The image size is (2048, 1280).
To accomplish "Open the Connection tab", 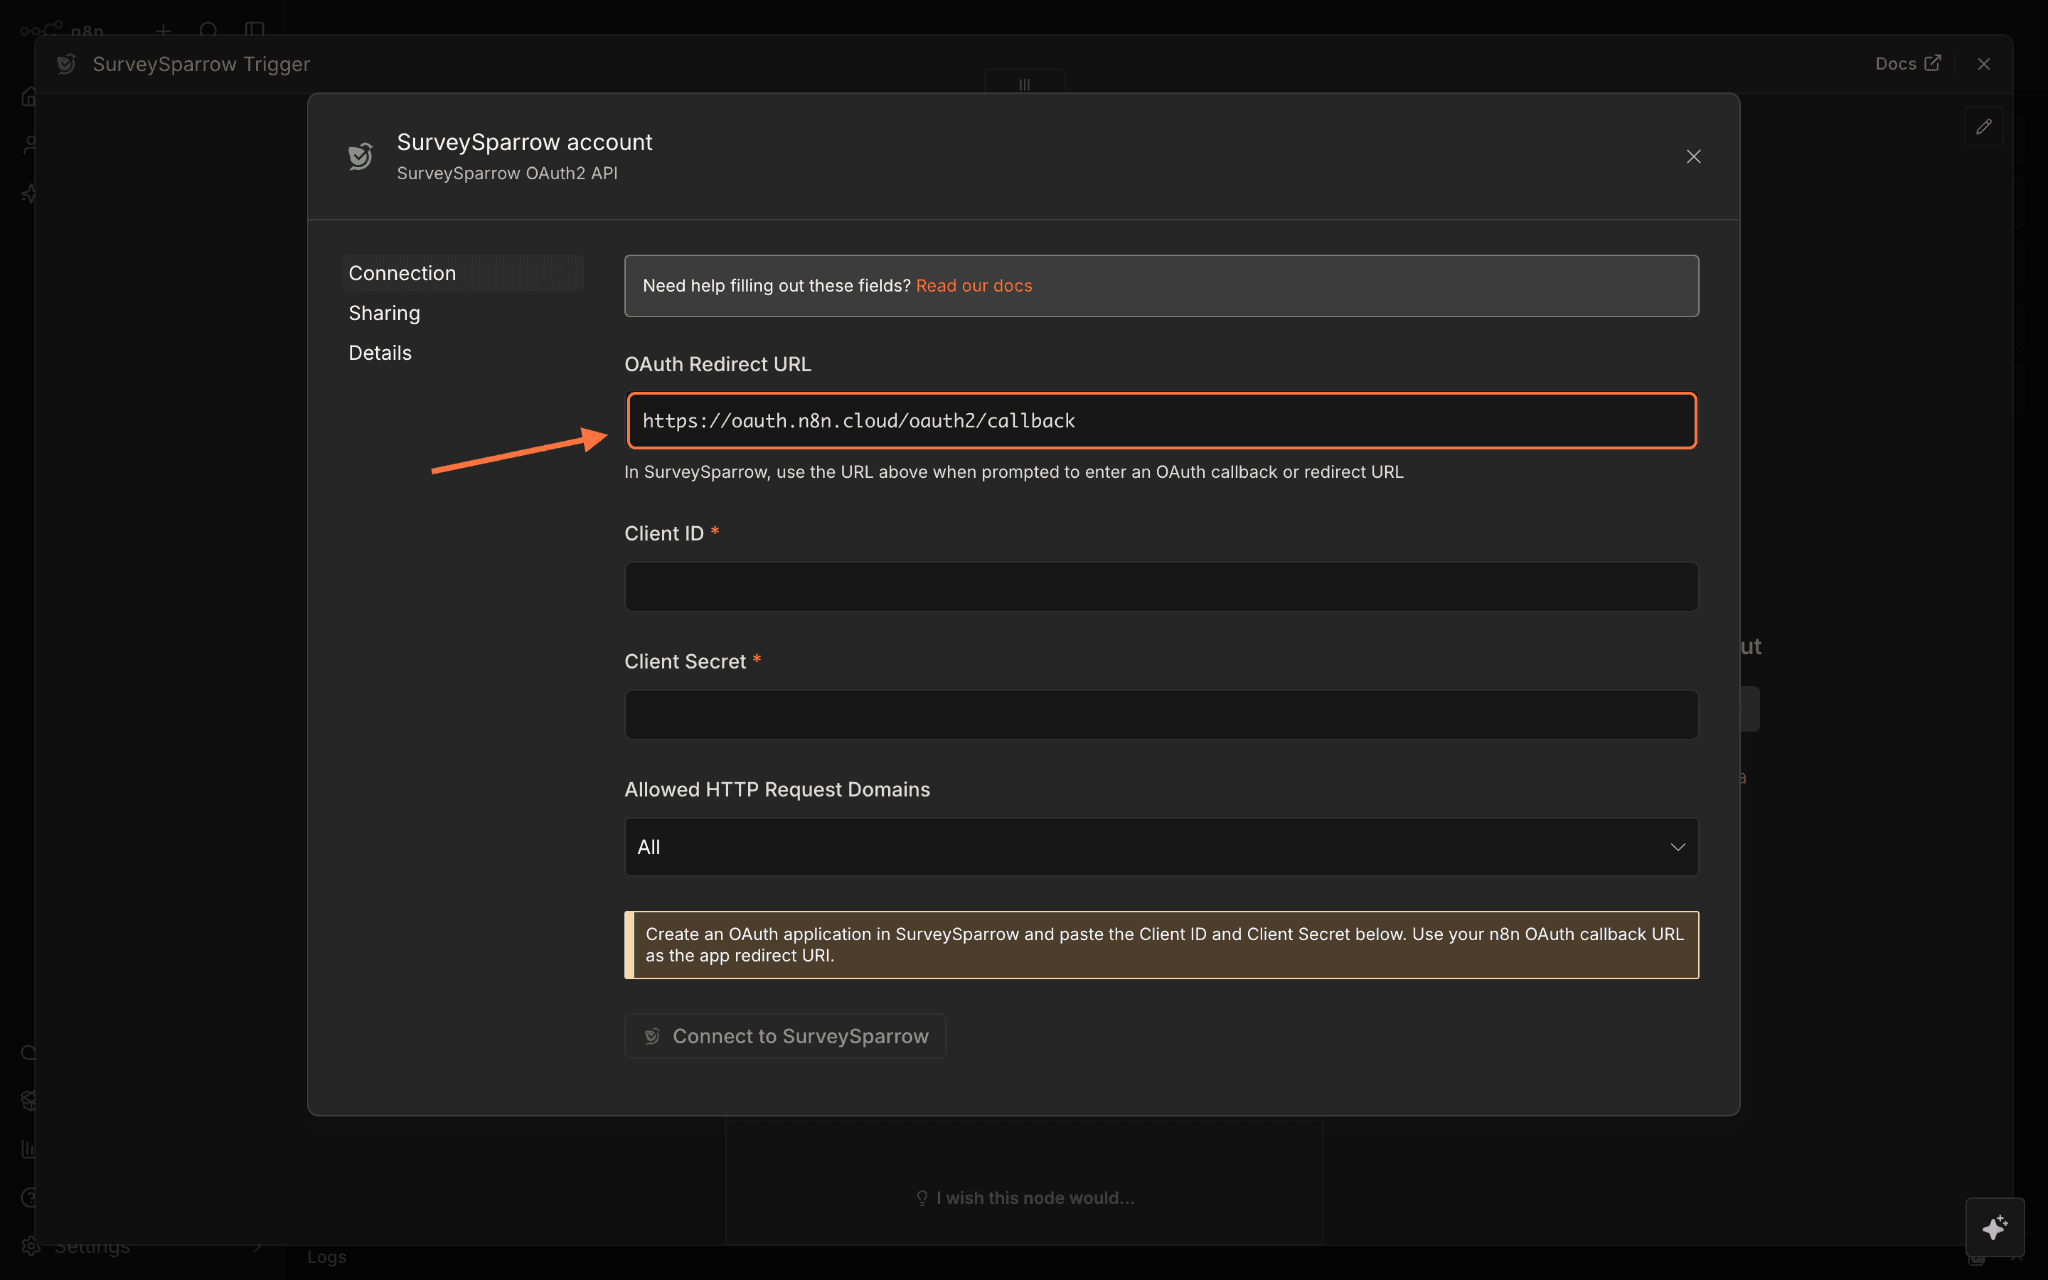I will pyautogui.click(x=463, y=273).
